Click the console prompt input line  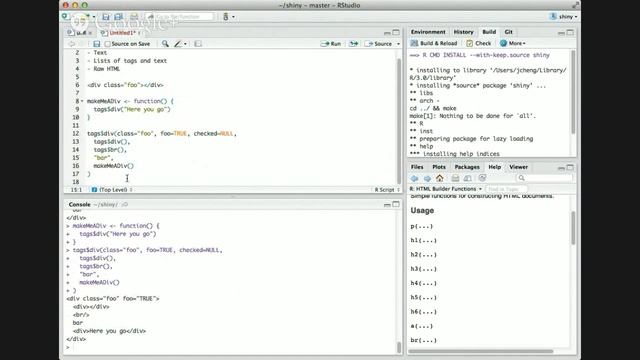pyautogui.click(x=231, y=347)
